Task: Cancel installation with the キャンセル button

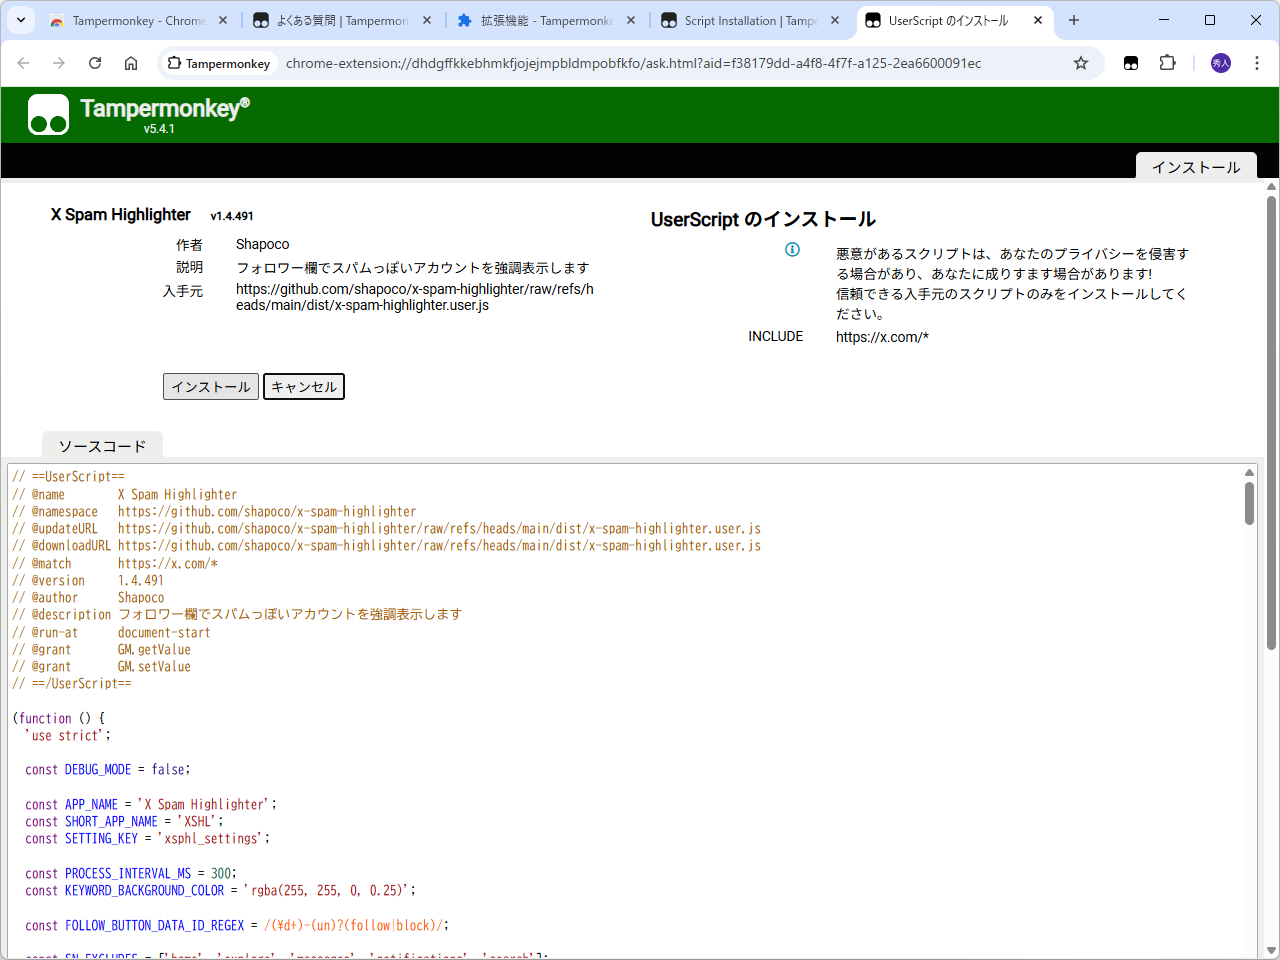Action: point(303,386)
